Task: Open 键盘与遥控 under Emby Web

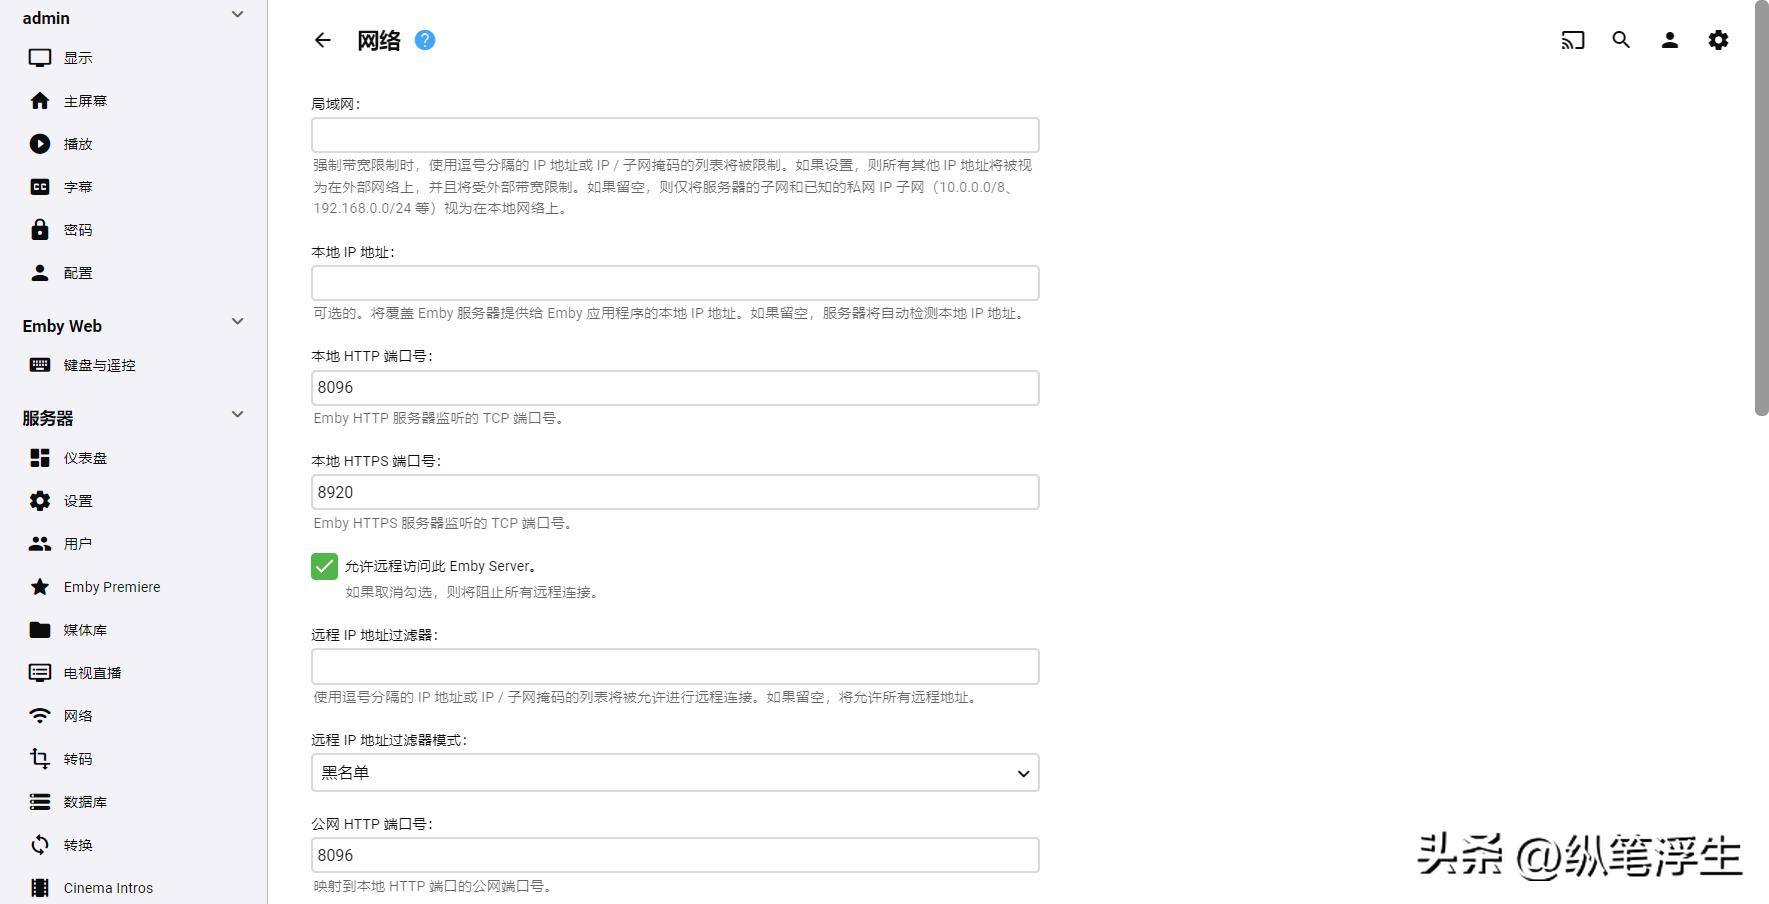Action: click(x=97, y=364)
